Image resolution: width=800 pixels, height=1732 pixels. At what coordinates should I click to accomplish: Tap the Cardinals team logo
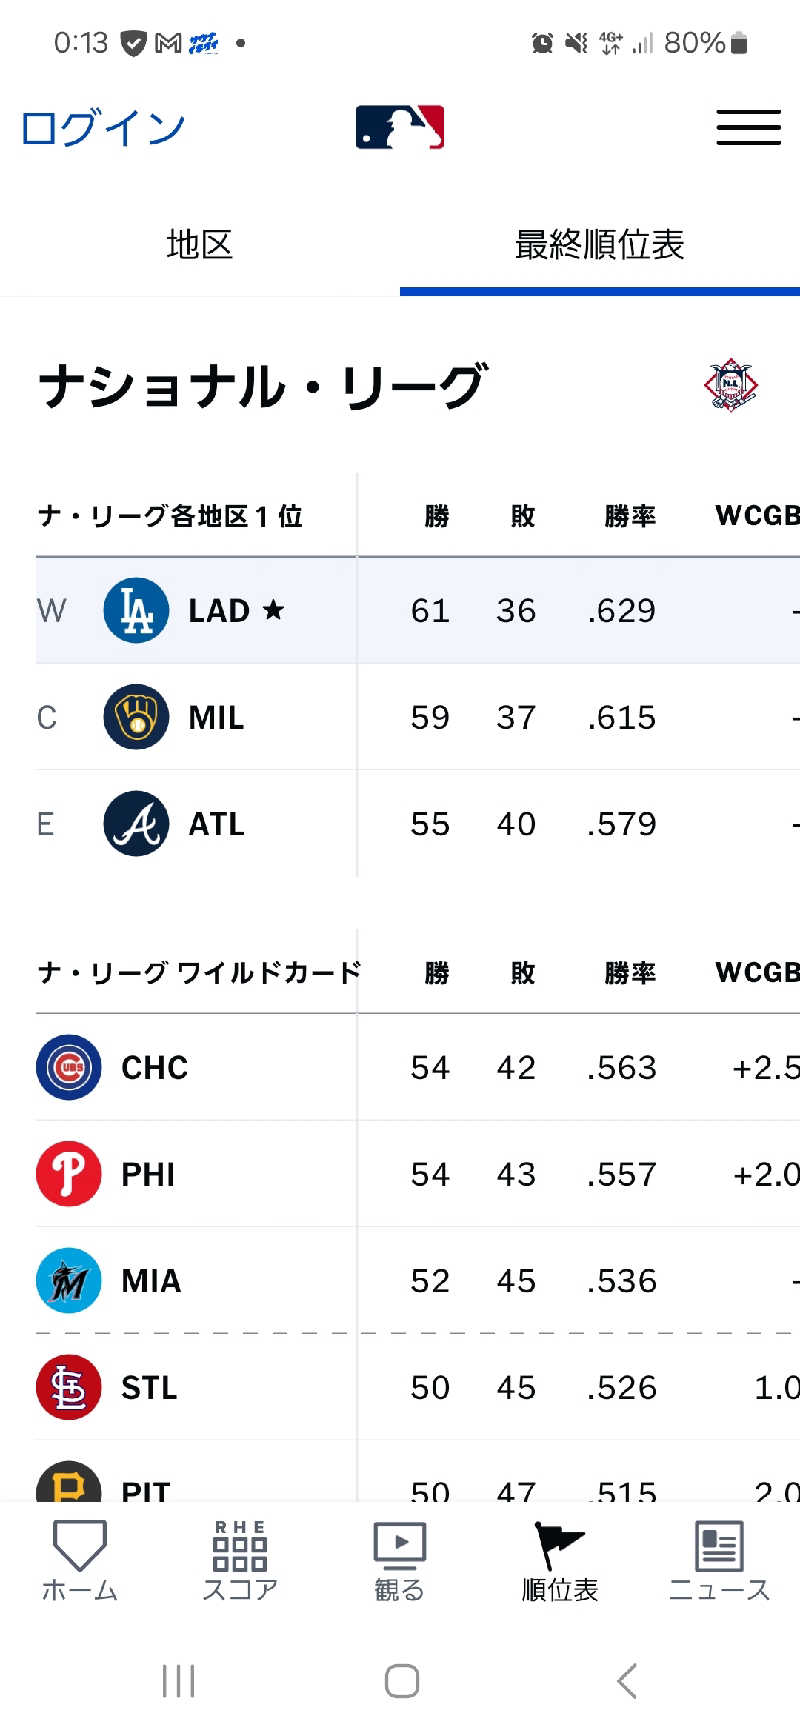click(x=69, y=1388)
